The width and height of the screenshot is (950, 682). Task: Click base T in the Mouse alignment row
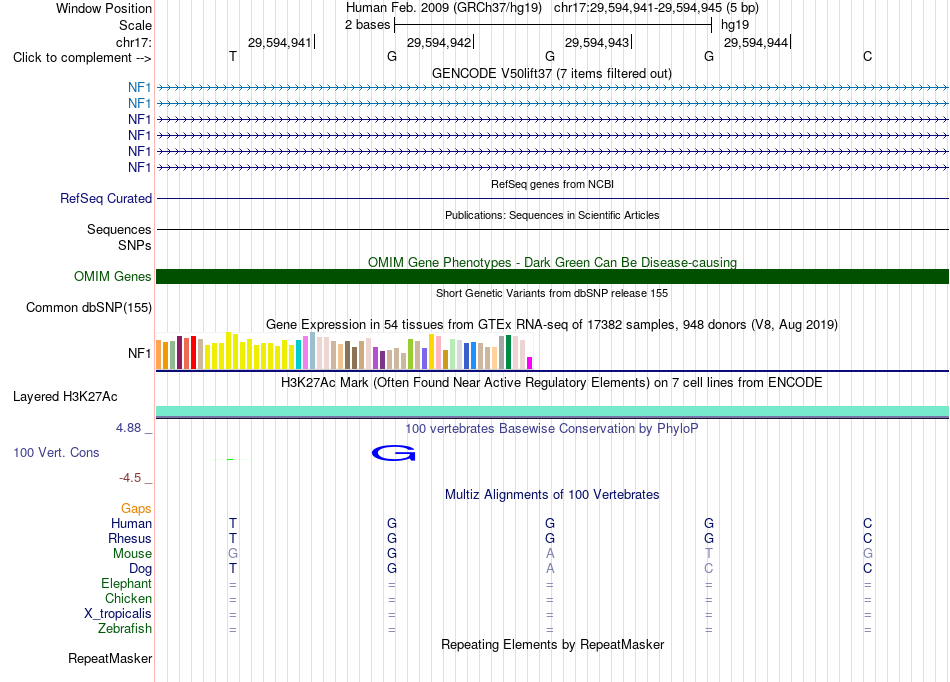click(709, 554)
